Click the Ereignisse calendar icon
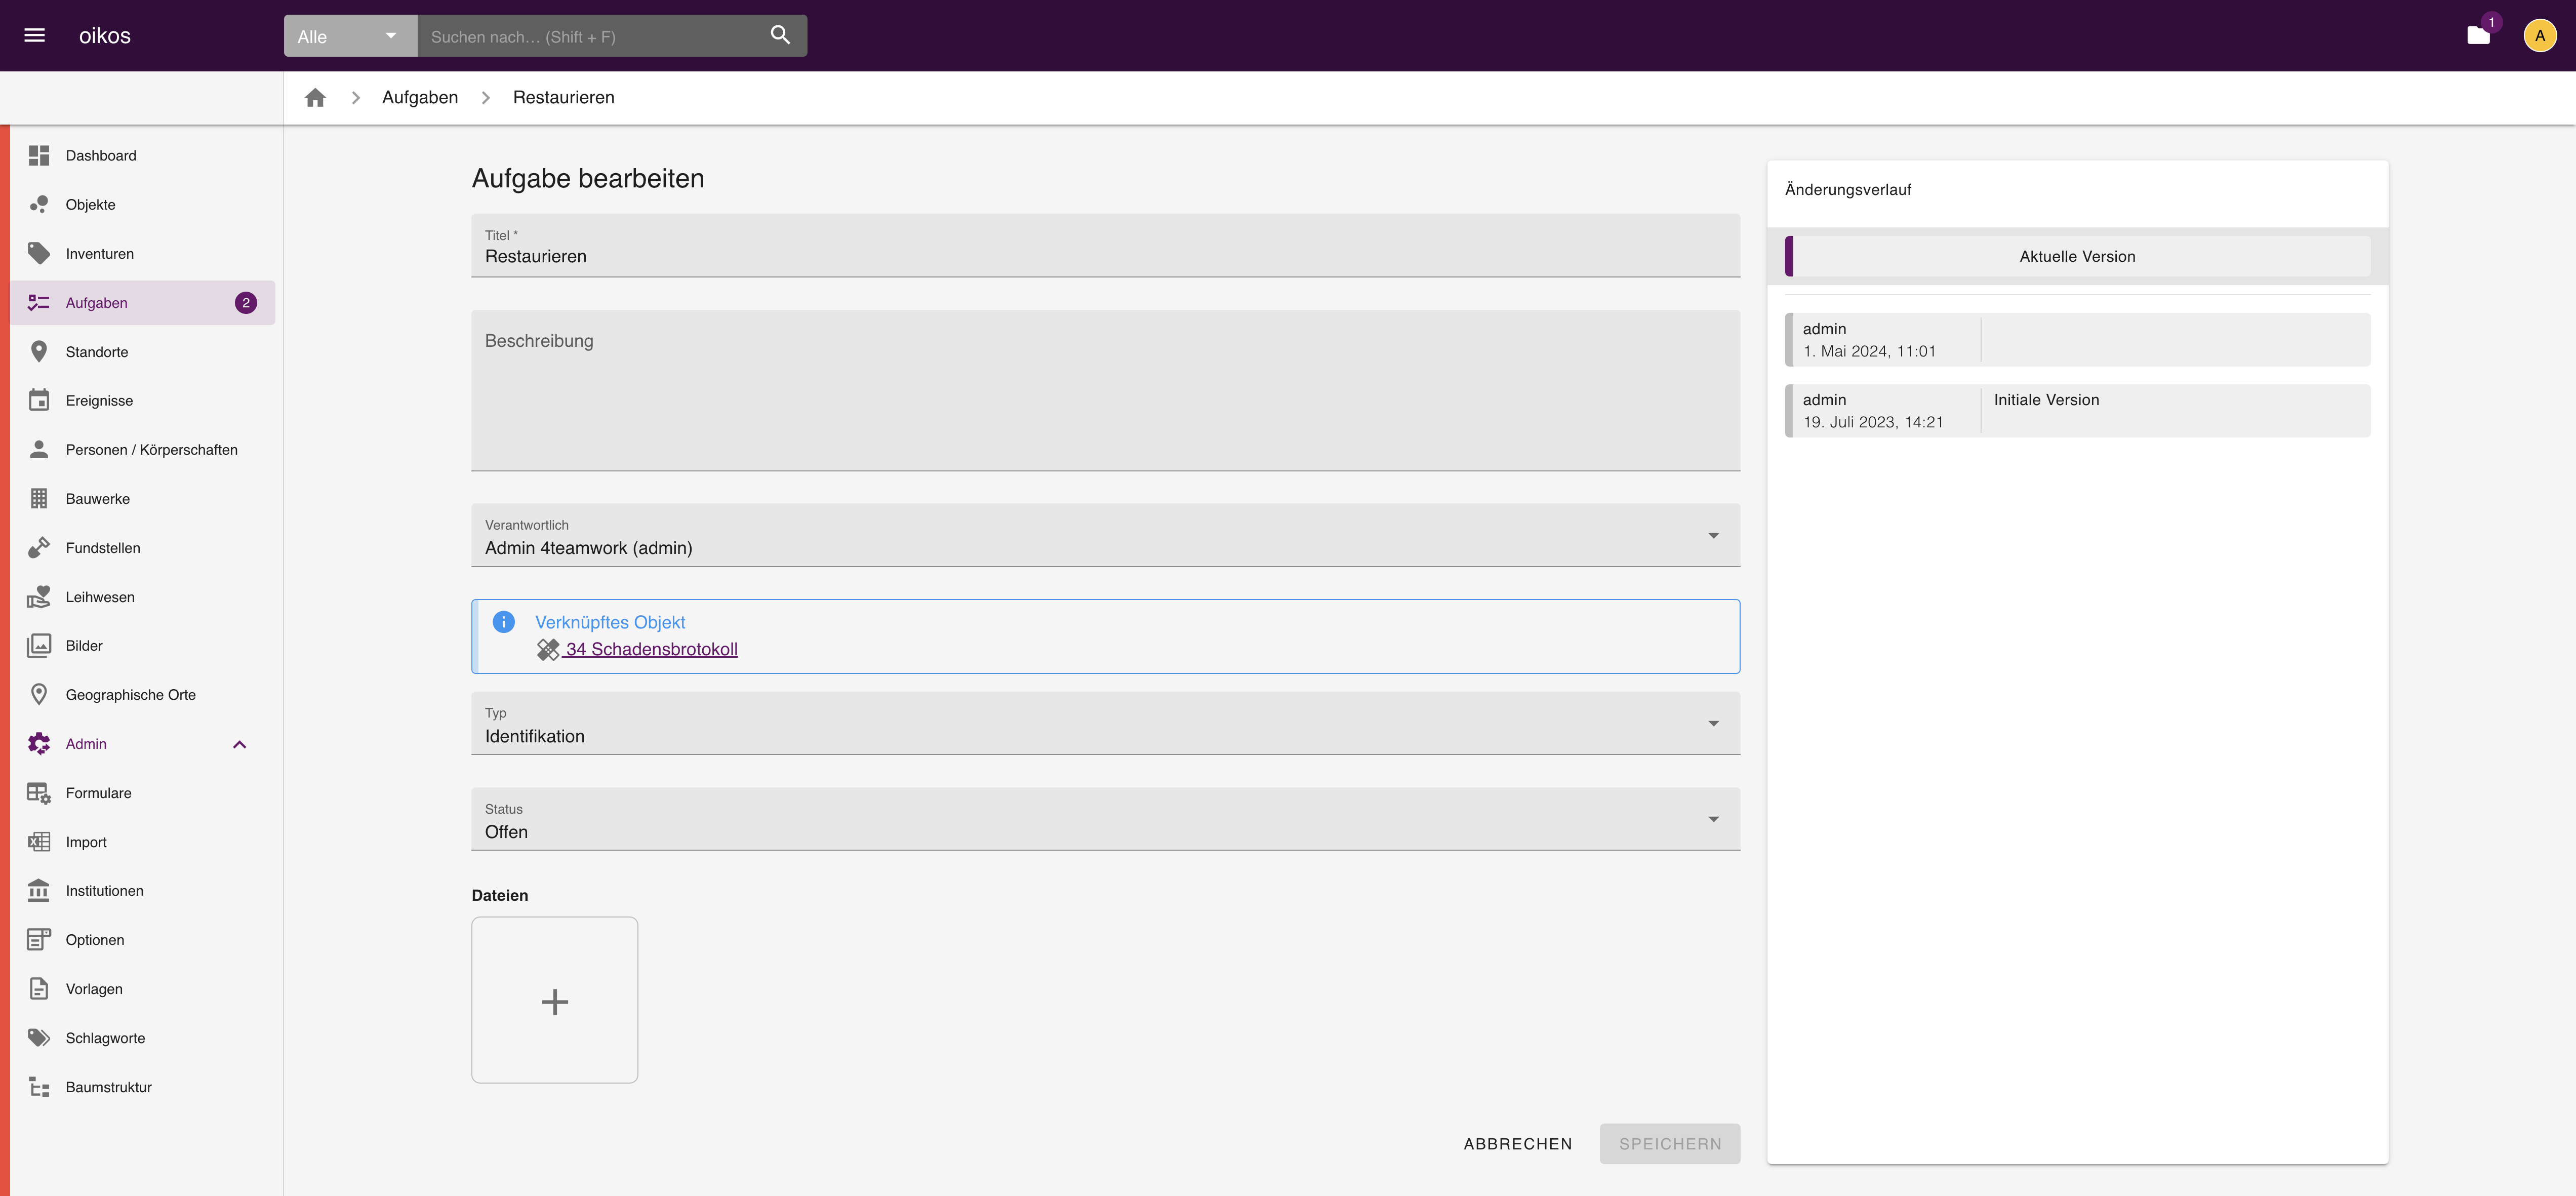 tap(39, 401)
